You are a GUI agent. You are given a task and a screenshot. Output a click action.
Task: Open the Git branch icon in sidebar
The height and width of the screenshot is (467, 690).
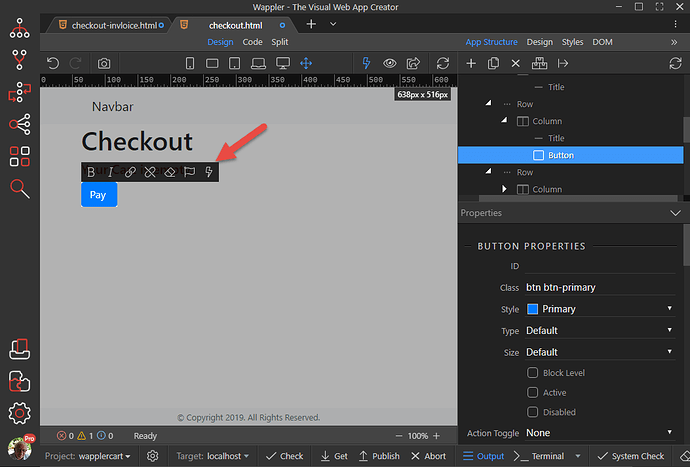click(19, 60)
